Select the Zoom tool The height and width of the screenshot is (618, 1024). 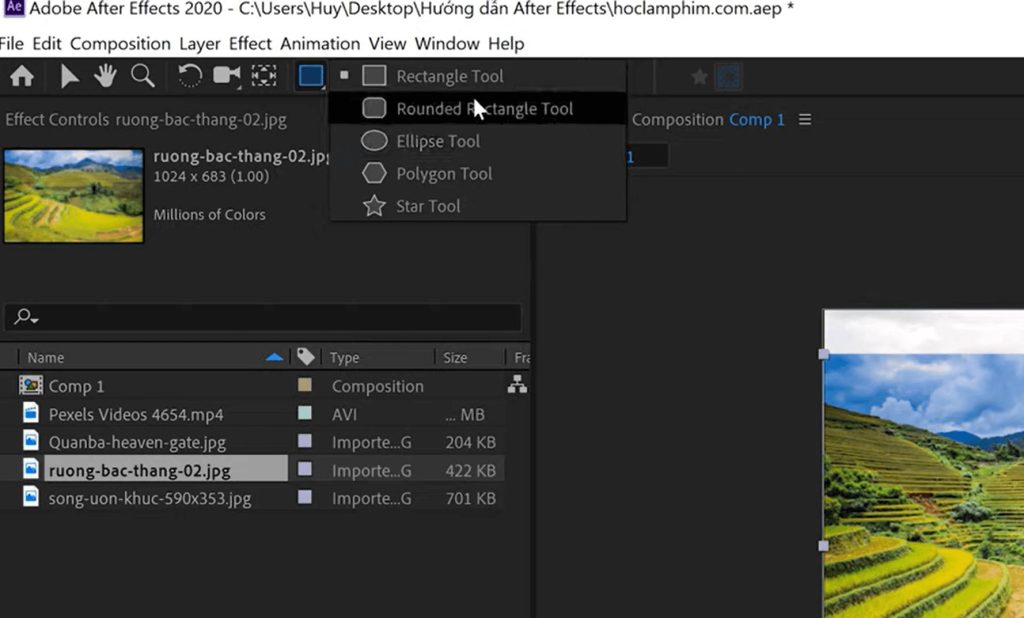(x=141, y=75)
